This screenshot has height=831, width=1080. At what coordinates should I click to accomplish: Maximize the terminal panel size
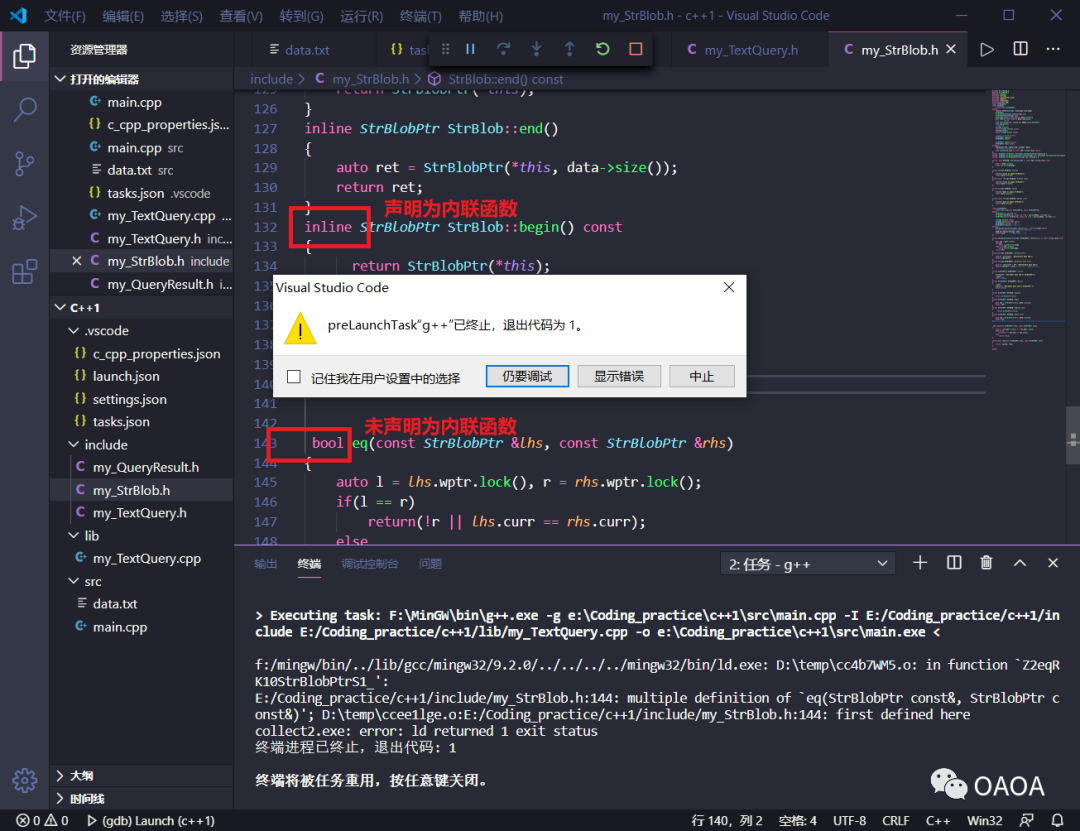pyautogui.click(x=1019, y=563)
